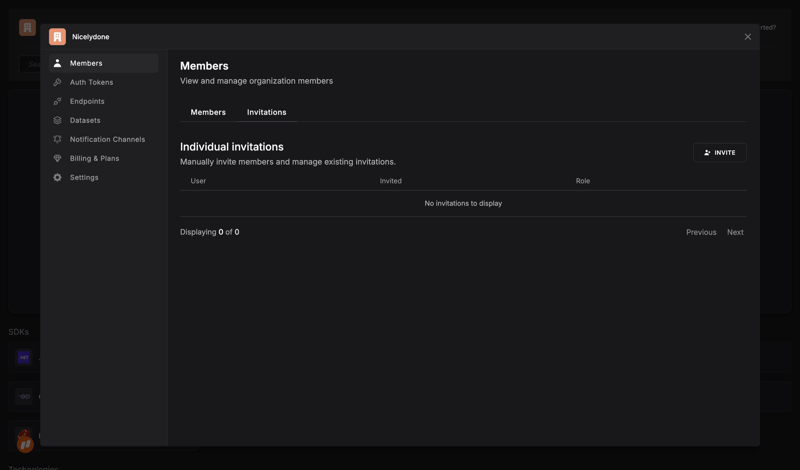Click the Notification Channels bell icon

pos(57,139)
